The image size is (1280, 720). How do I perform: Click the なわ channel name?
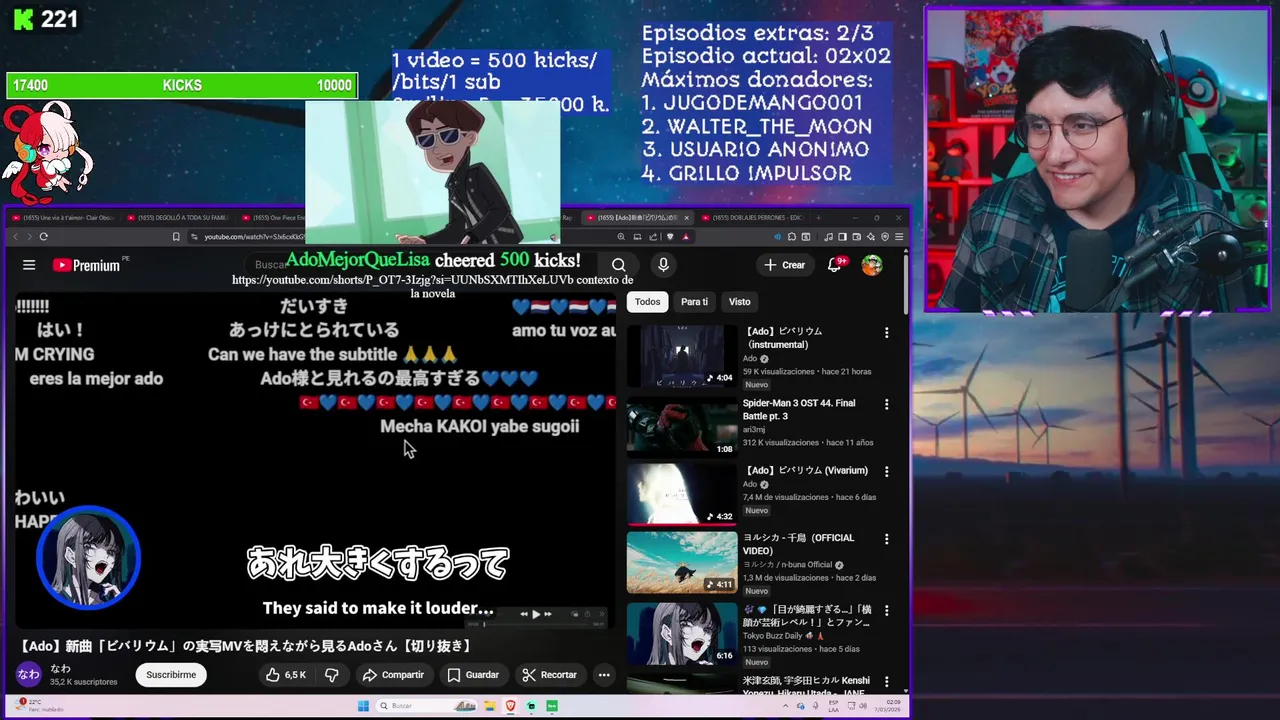click(x=60, y=669)
